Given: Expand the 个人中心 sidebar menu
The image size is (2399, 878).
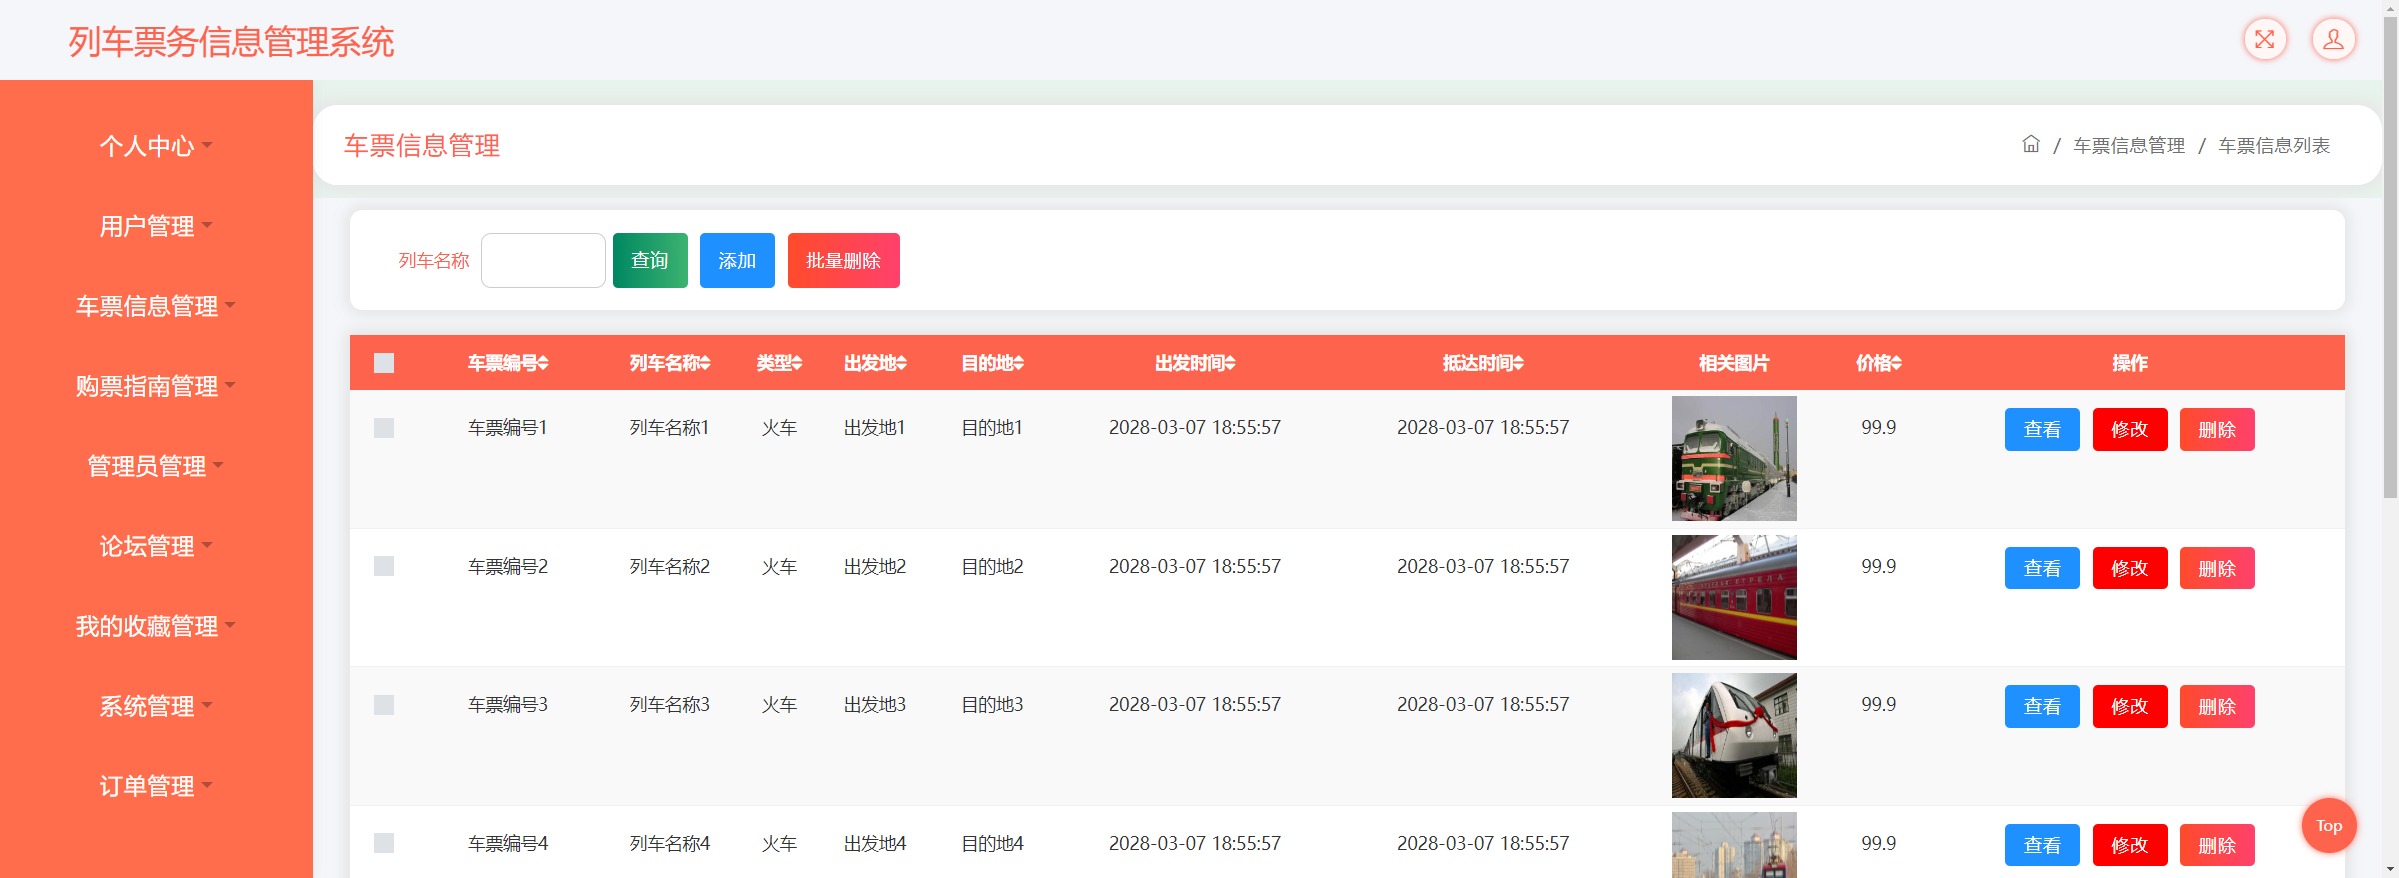Looking at the screenshot, I should [x=156, y=146].
